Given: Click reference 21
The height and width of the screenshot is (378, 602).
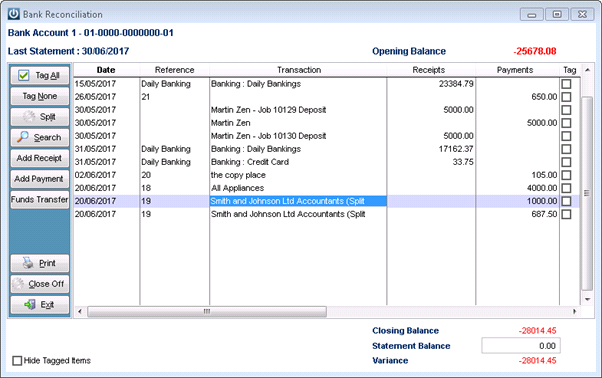Looking at the screenshot, I should coord(146,97).
